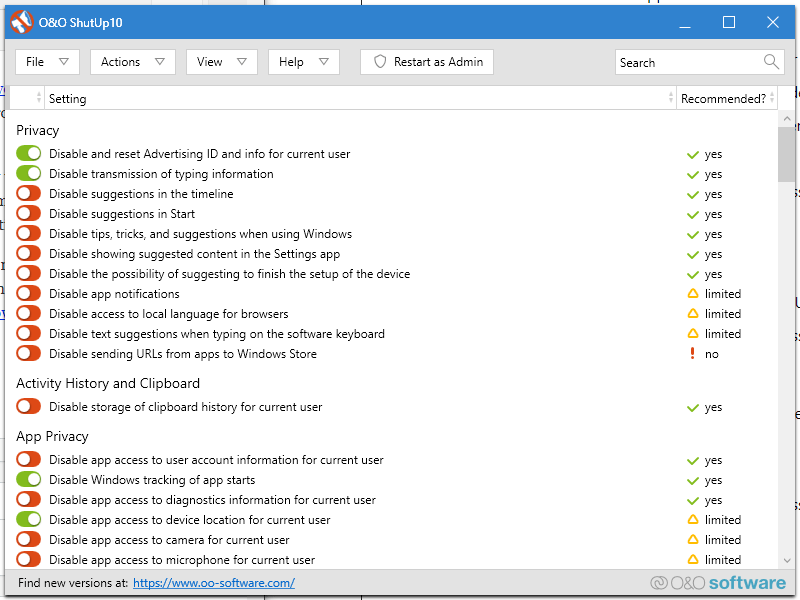
Task: Click the magnifier icon in the search box
Action: tap(771, 62)
